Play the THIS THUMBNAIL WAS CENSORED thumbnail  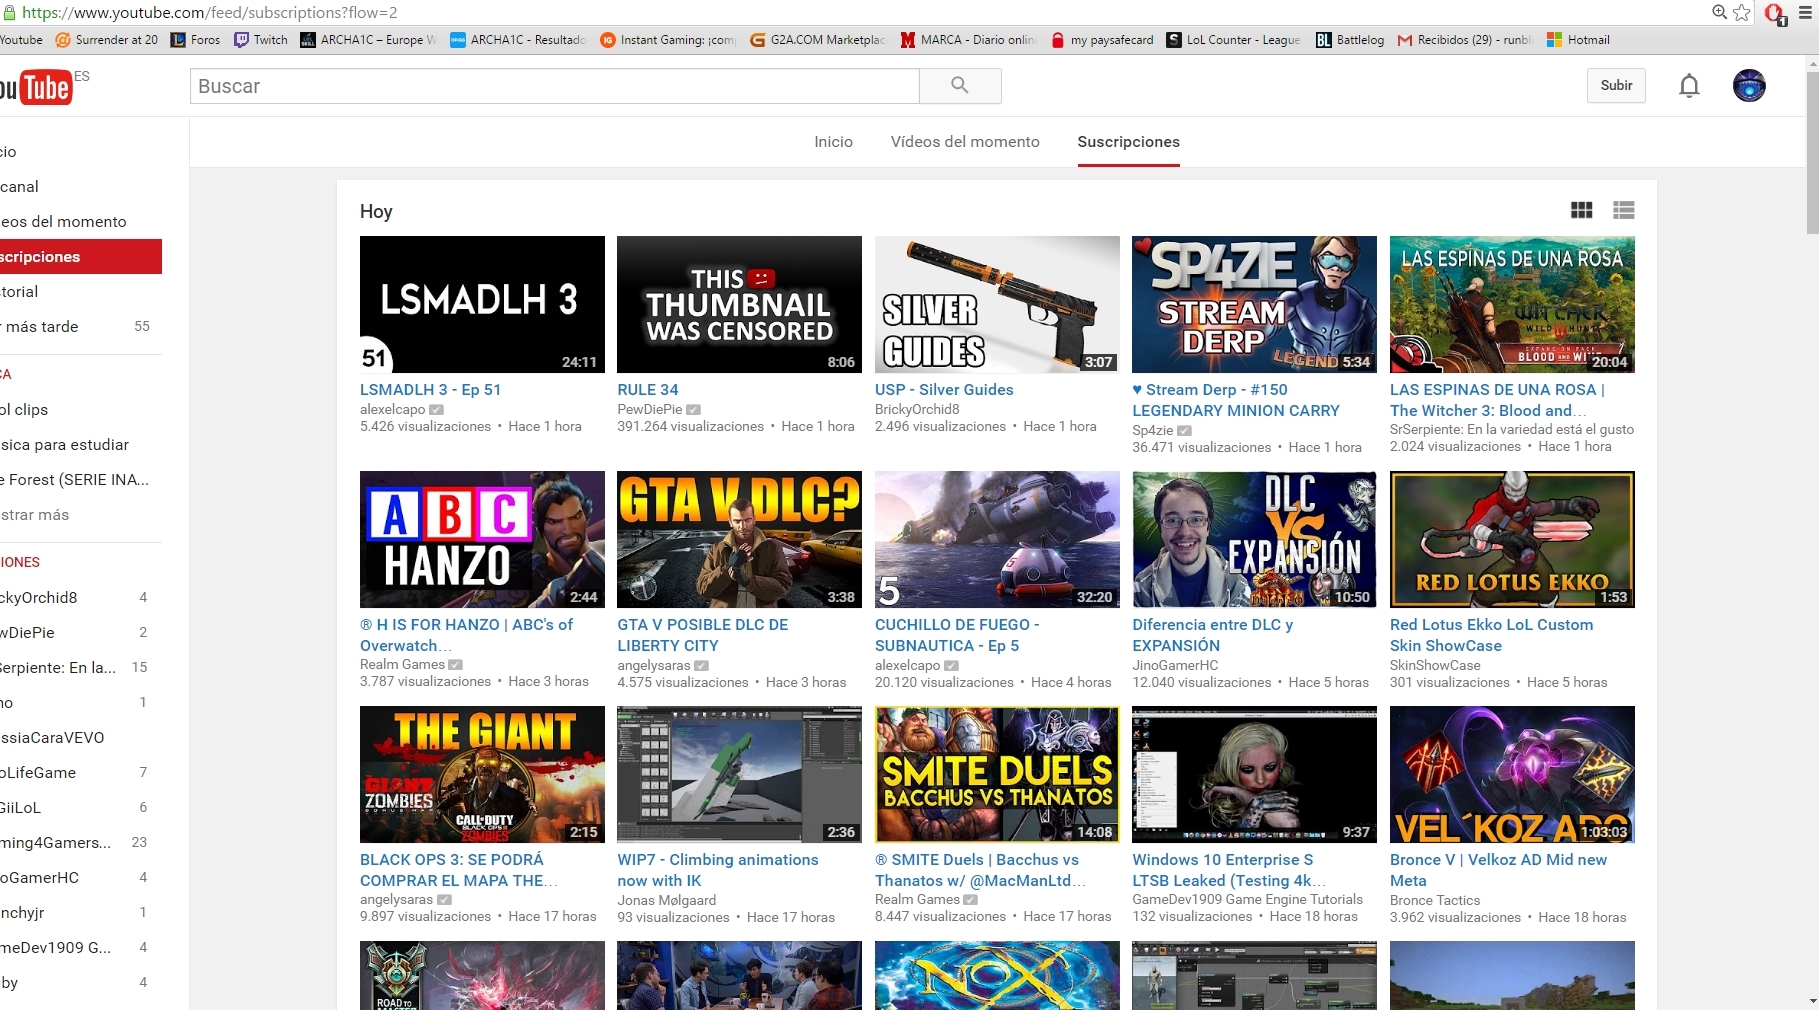point(739,304)
